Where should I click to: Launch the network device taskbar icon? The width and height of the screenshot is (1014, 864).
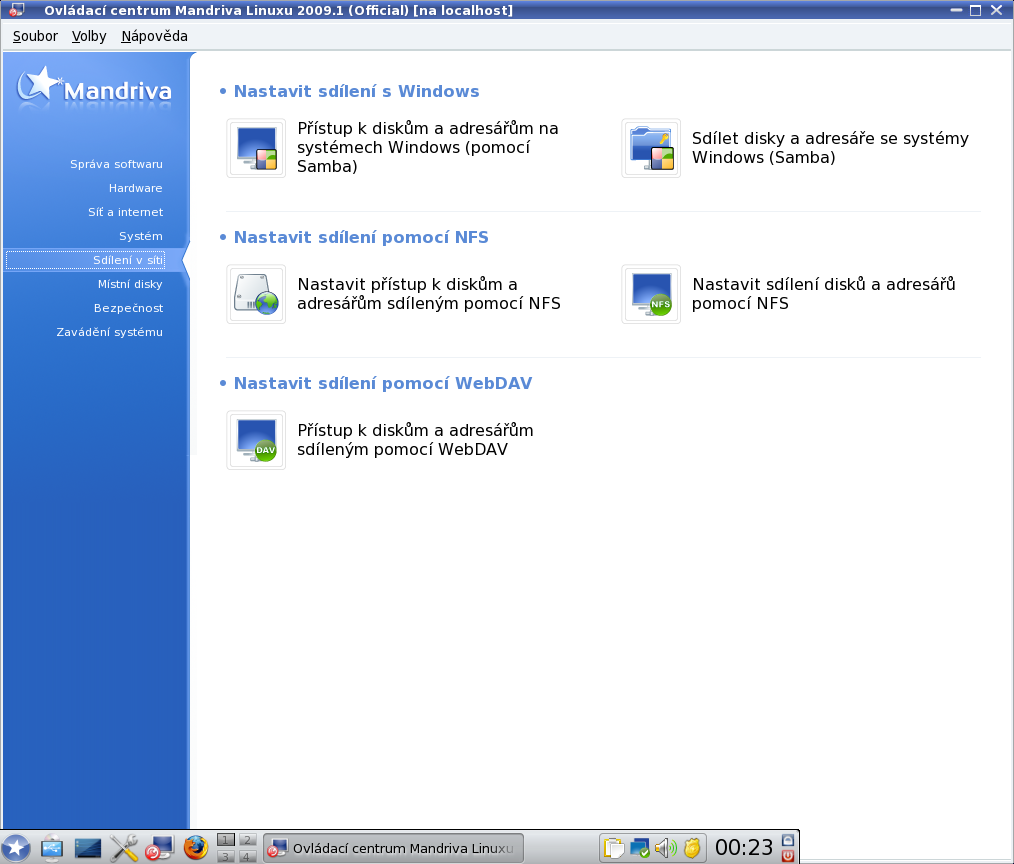tap(52, 848)
